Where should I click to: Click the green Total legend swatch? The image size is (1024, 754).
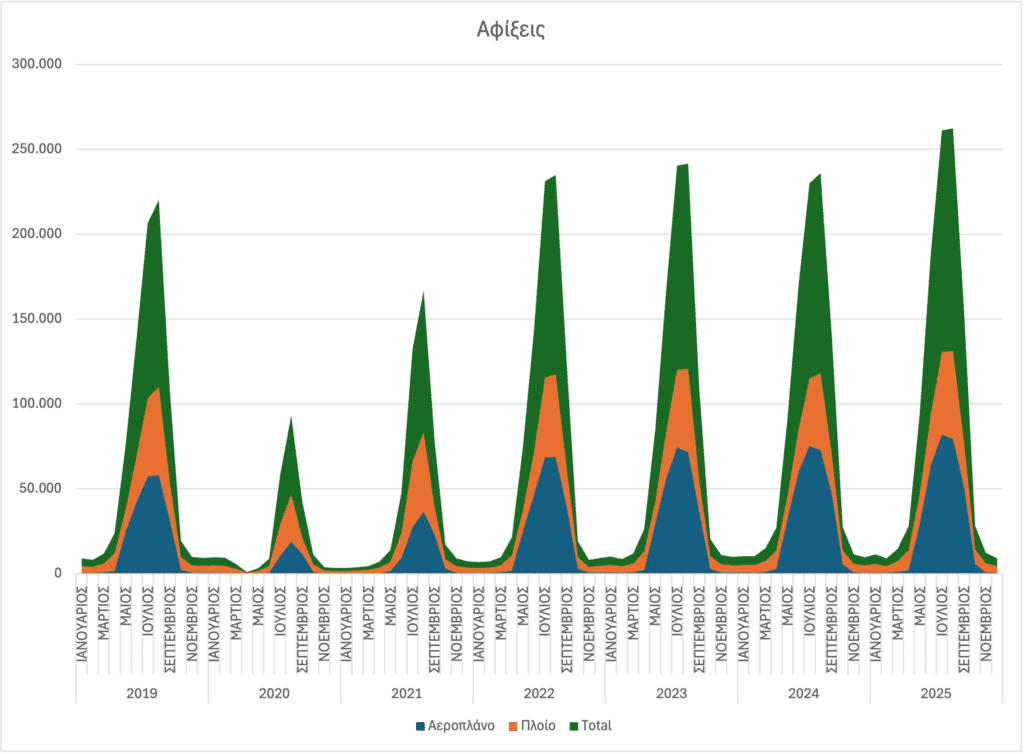pyautogui.click(x=573, y=725)
